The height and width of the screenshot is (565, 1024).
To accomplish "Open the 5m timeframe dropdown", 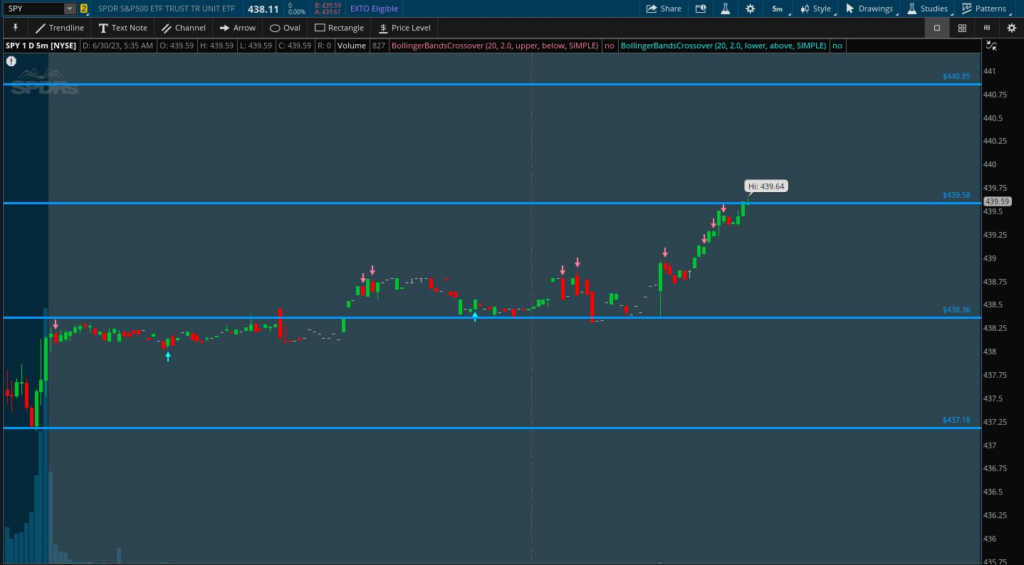I will (x=778, y=8).
